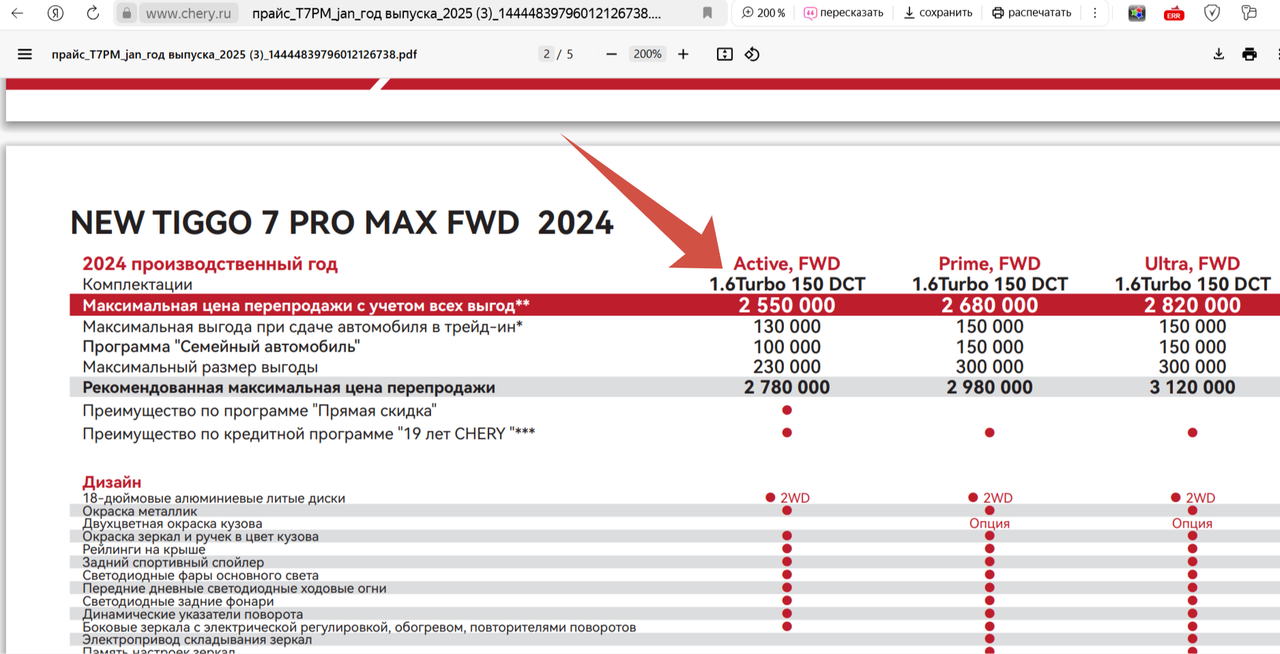The width and height of the screenshot is (1280, 654).
Task: Click recommended price 2 980 000
Action: pos(989,387)
